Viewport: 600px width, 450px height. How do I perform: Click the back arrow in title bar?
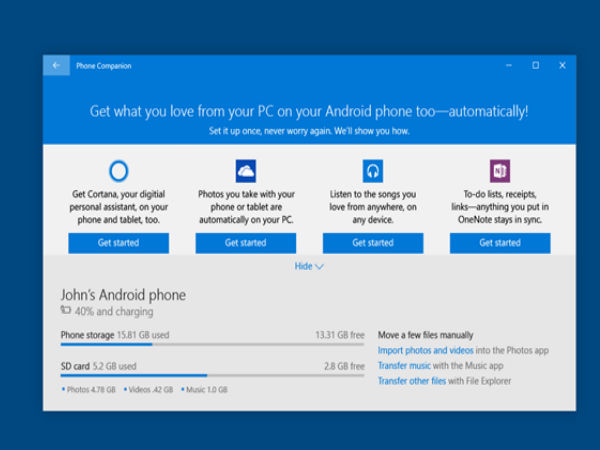point(56,66)
